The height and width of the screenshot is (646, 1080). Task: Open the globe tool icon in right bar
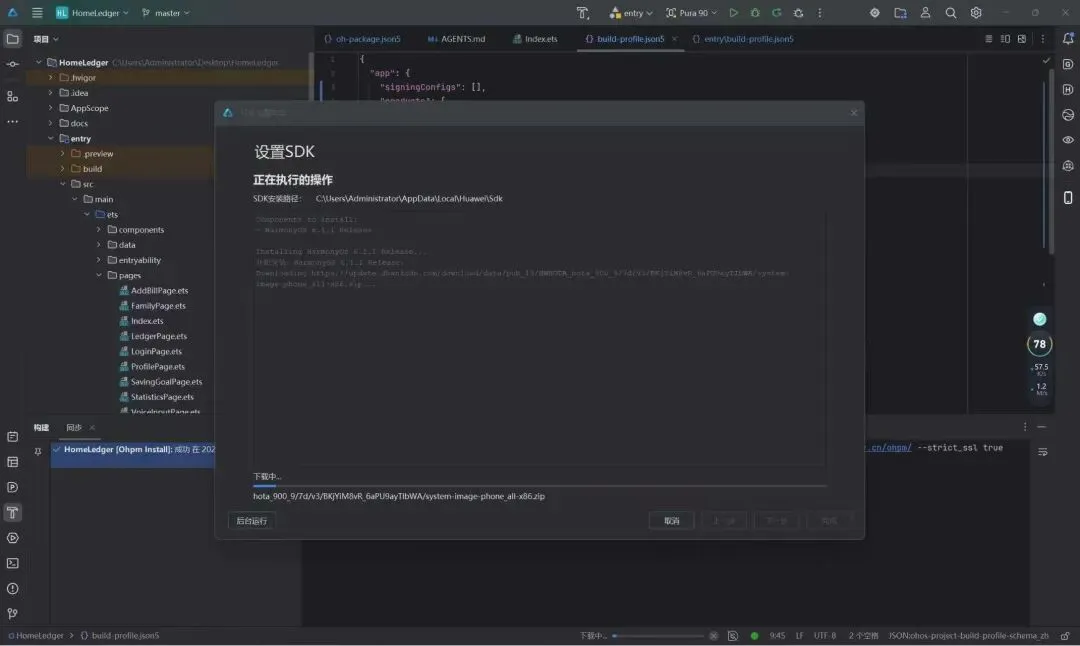[x=1068, y=115]
